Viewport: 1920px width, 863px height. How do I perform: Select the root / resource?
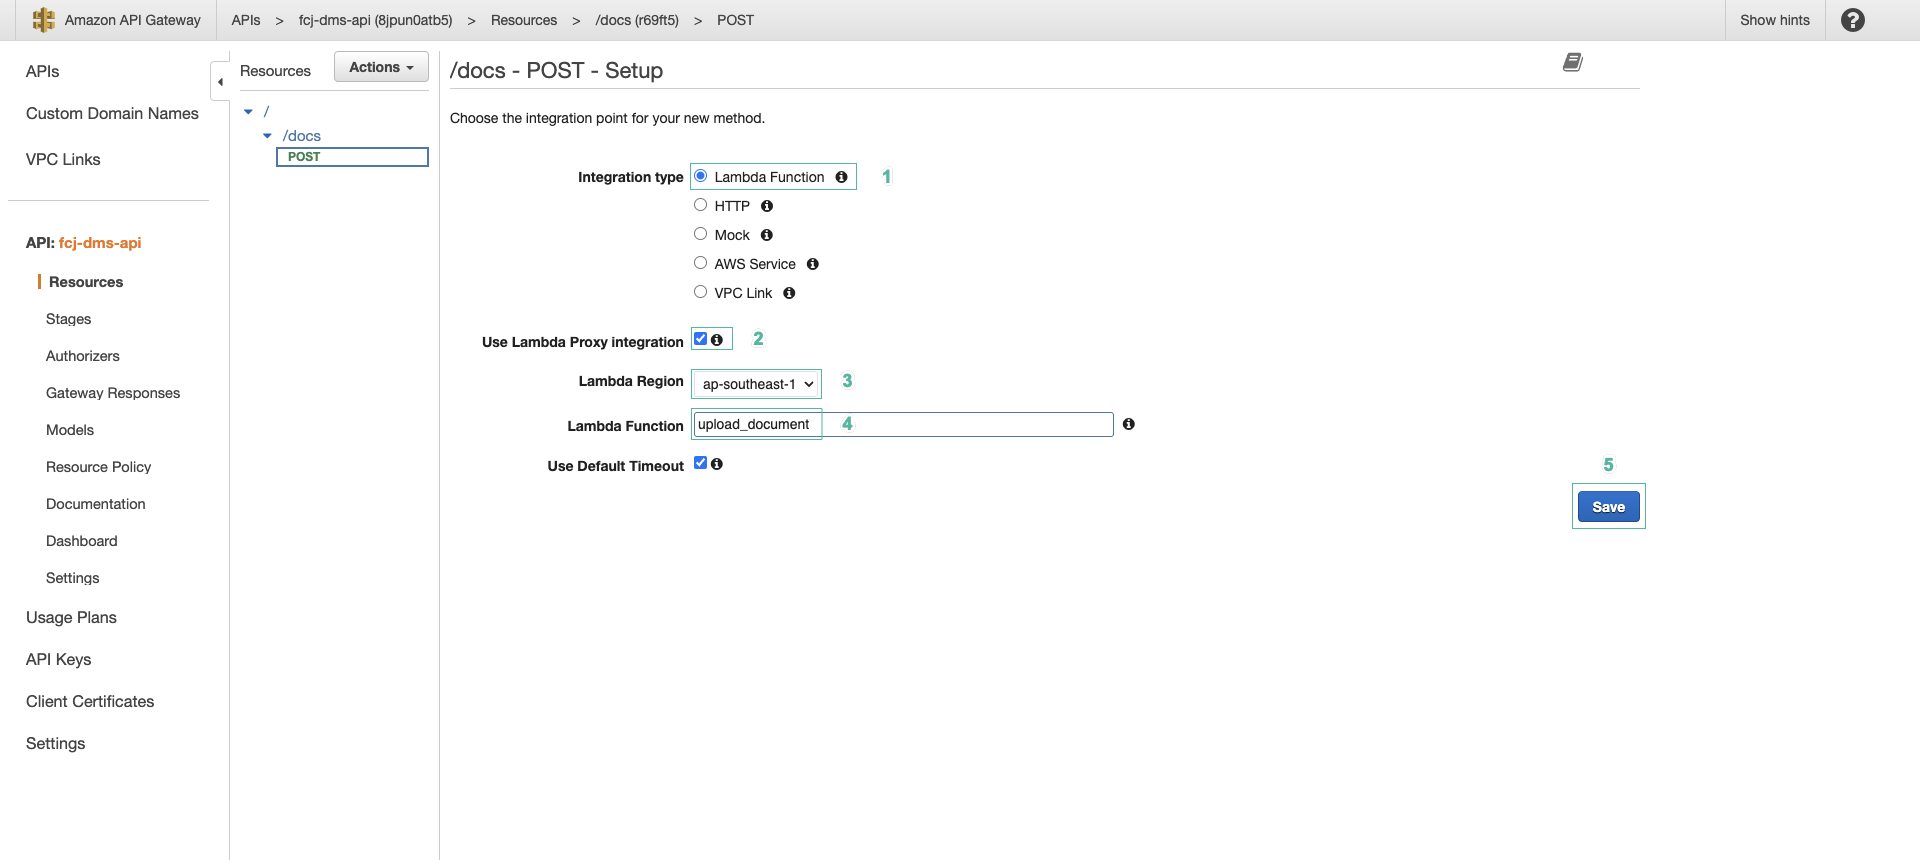(x=266, y=112)
